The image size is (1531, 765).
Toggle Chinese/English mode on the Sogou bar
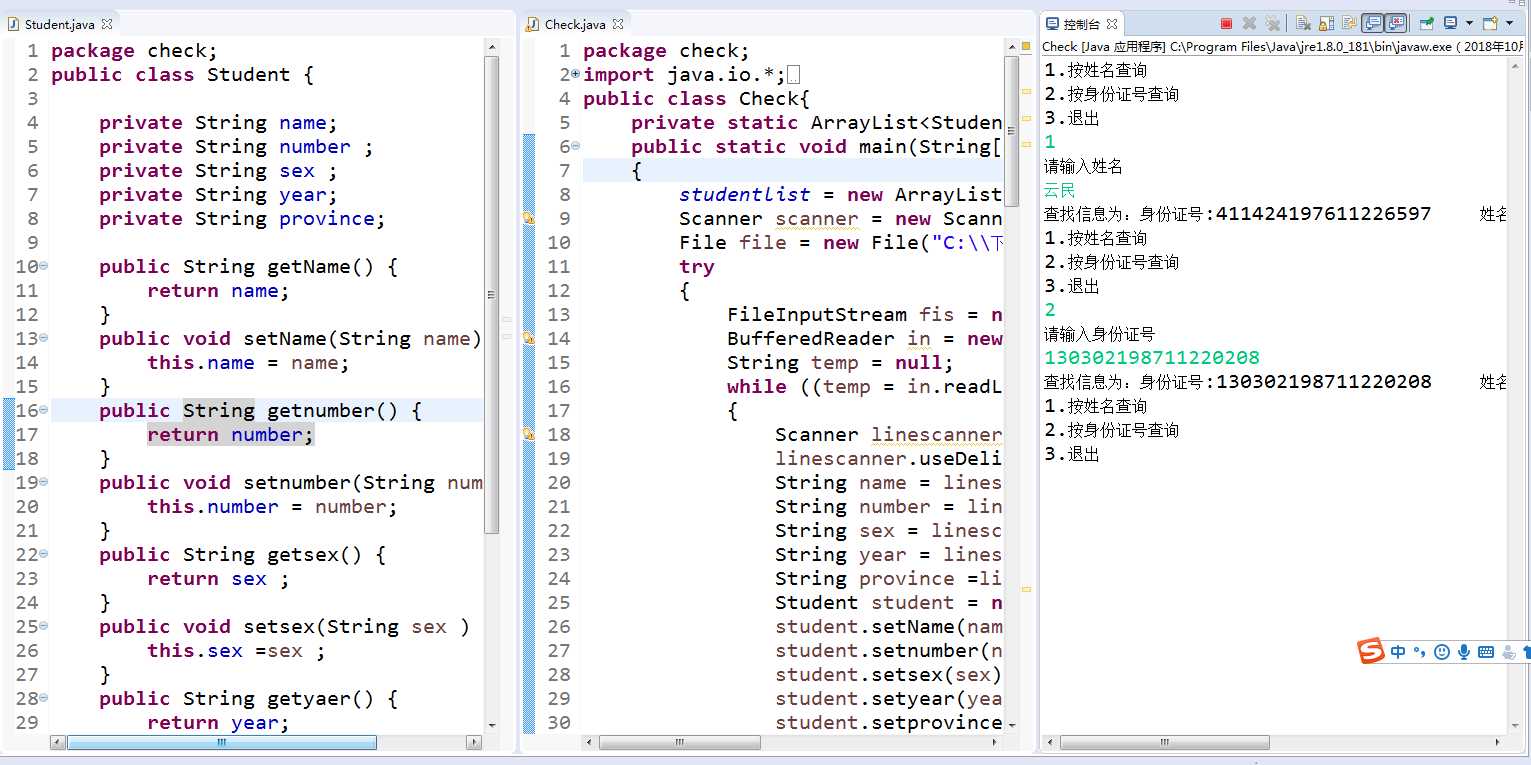point(1397,652)
